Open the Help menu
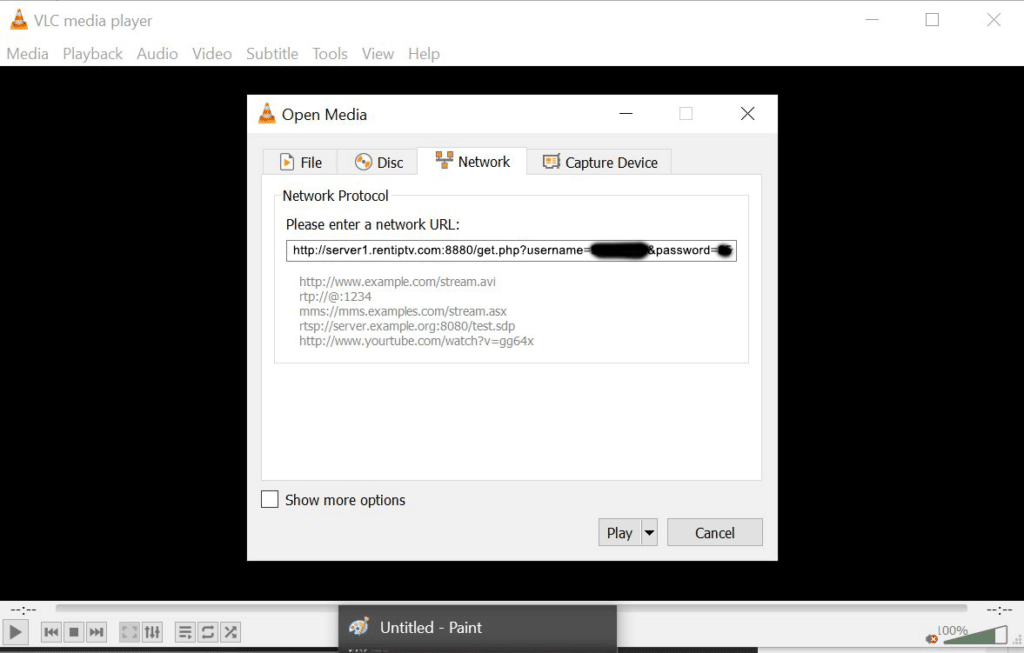This screenshot has height=653, width=1024. pyautogui.click(x=424, y=54)
